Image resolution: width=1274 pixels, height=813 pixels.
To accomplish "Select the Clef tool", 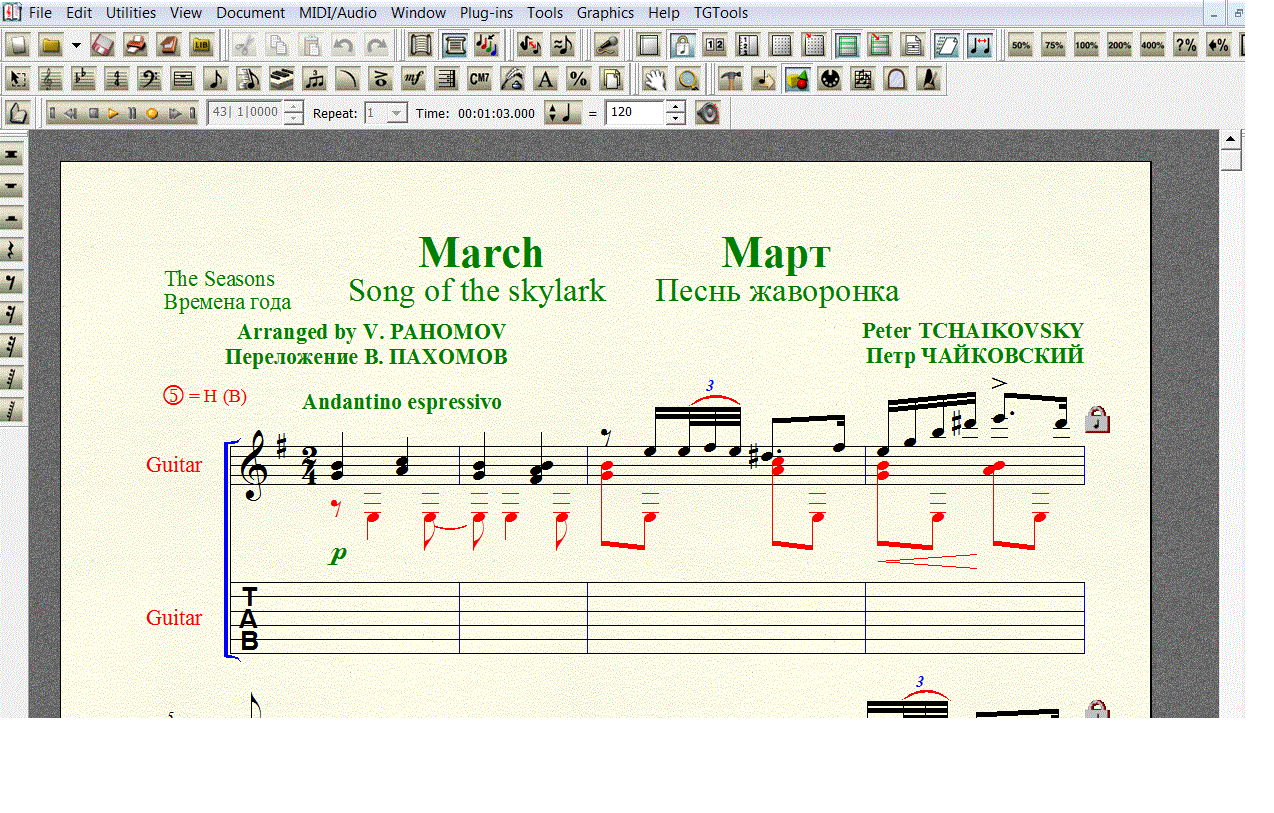I will tap(150, 79).
